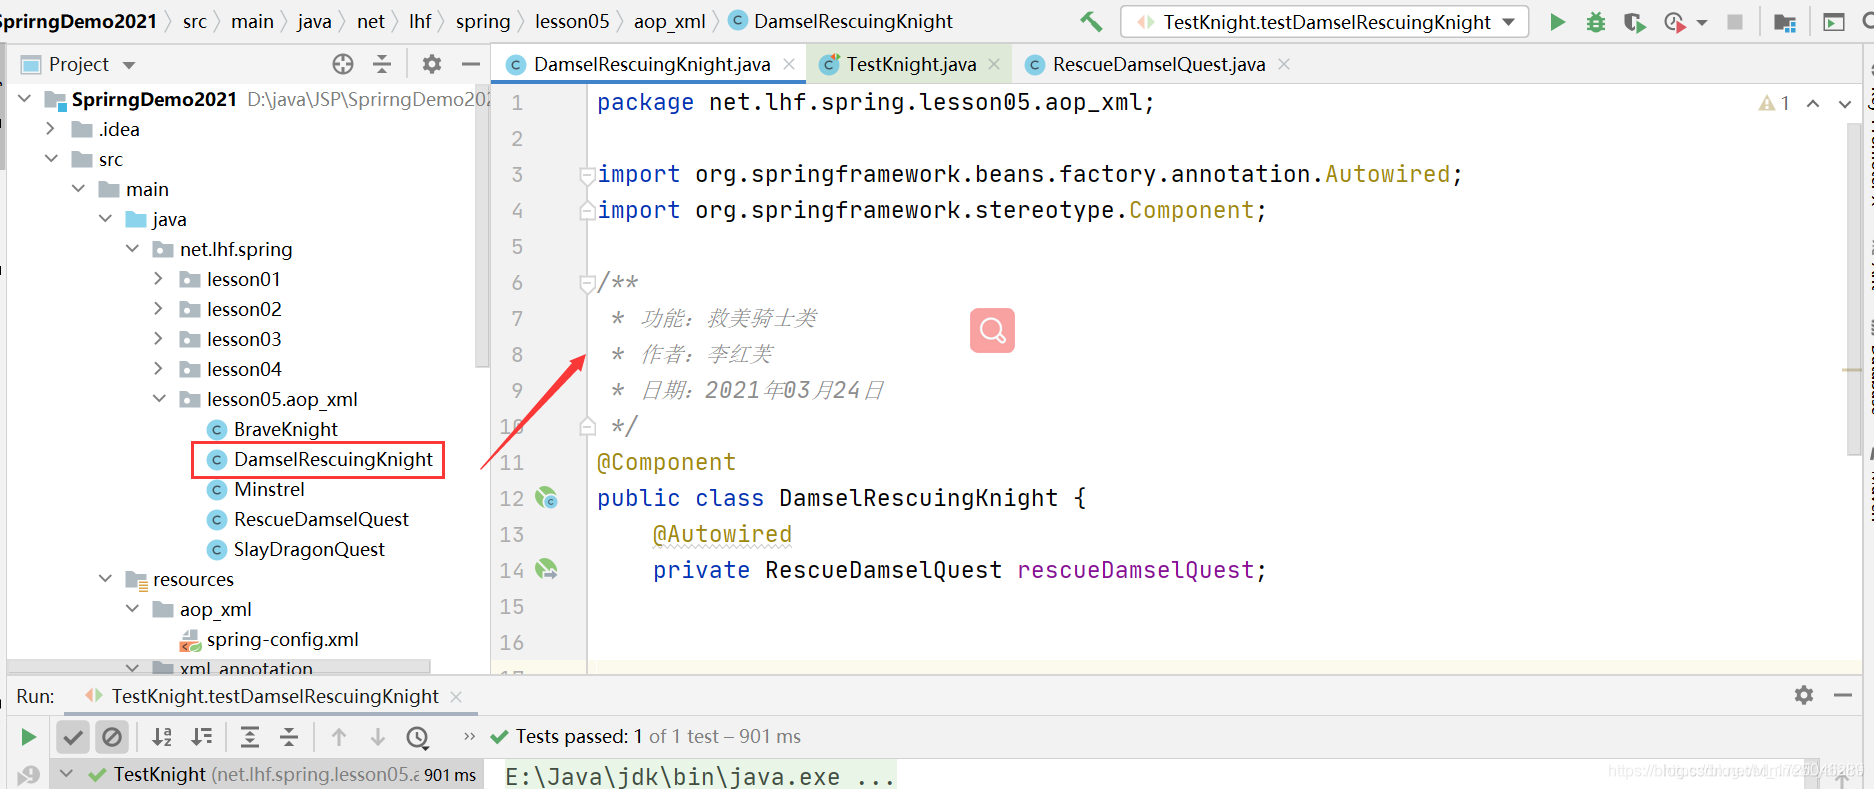Collapse the TestKnight result node
1874x789 pixels.
[66, 774]
